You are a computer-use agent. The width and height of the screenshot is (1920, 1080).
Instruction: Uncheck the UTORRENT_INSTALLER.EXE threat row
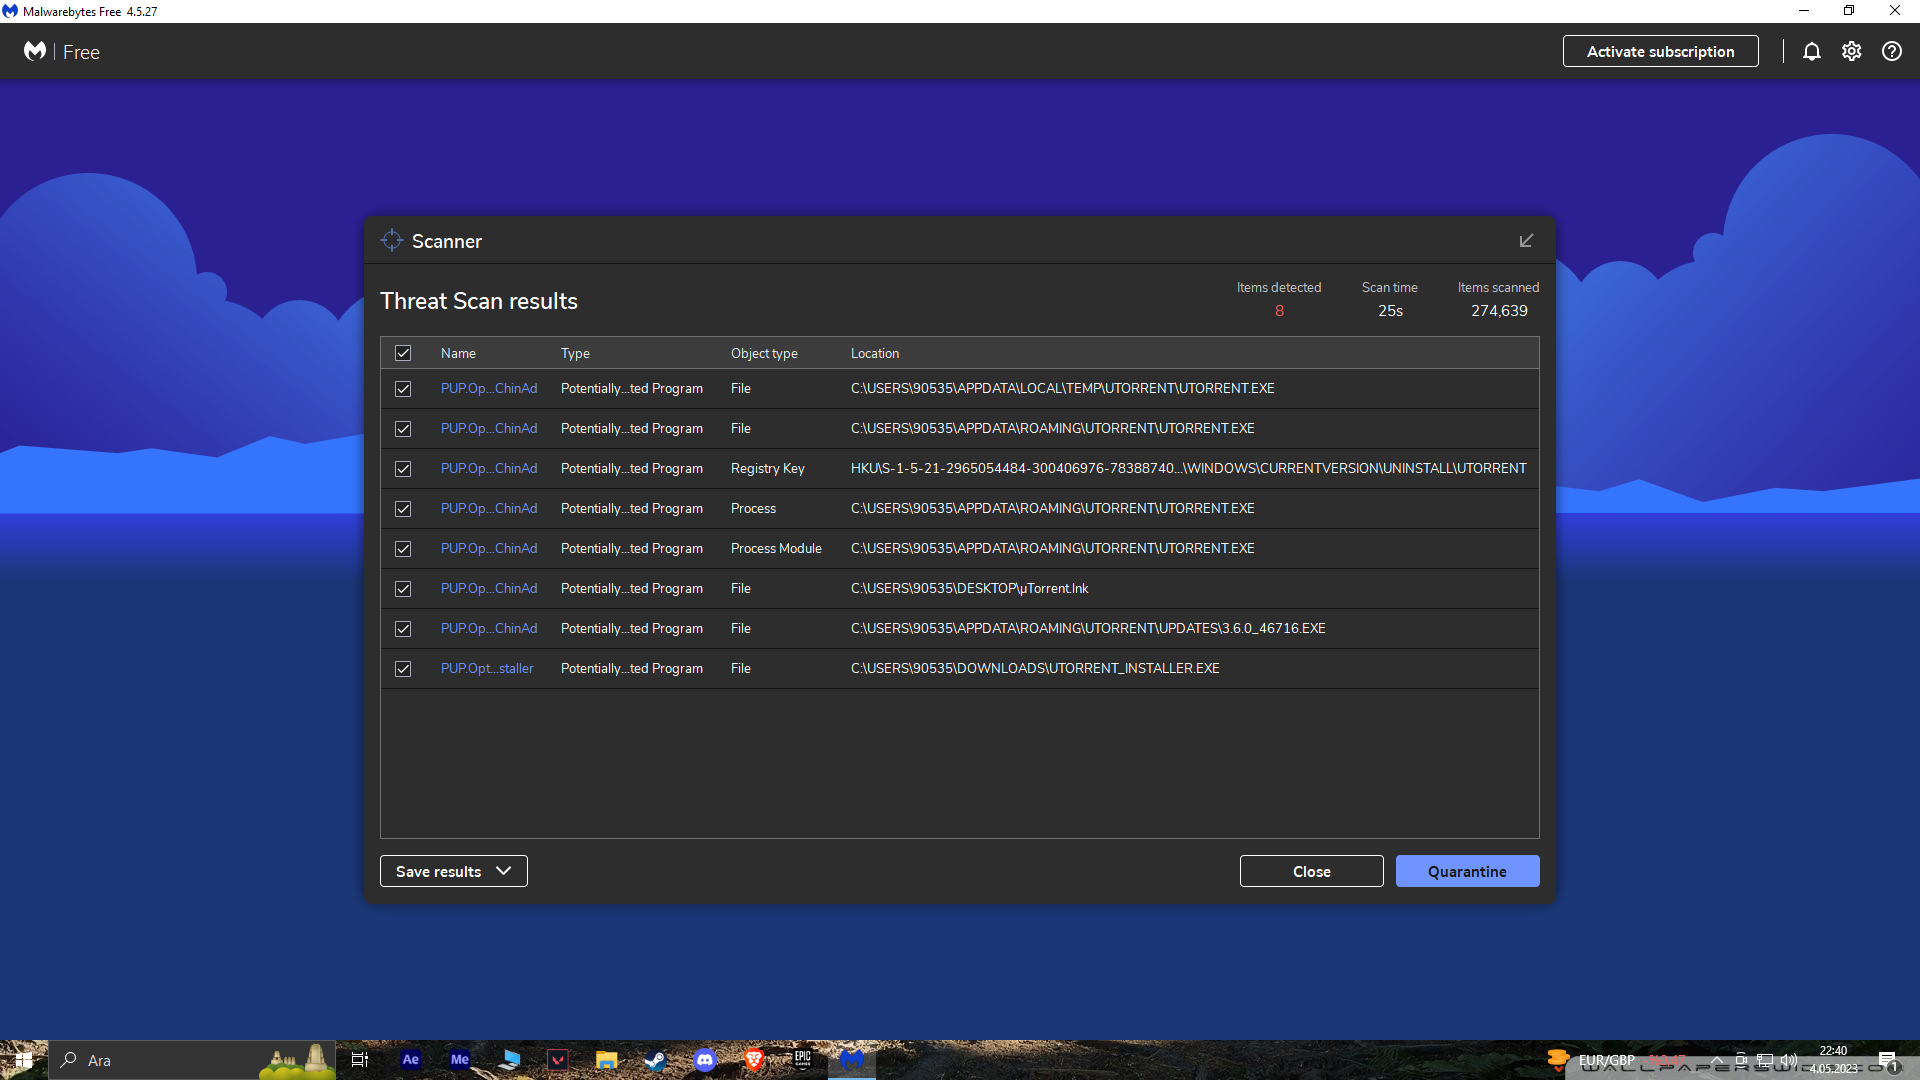point(403,669)
